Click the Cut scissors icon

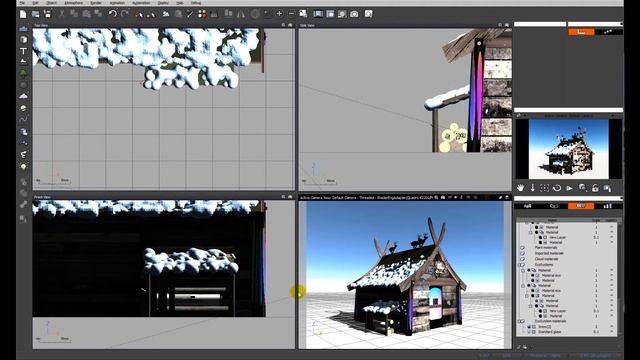tap(62, 14)
